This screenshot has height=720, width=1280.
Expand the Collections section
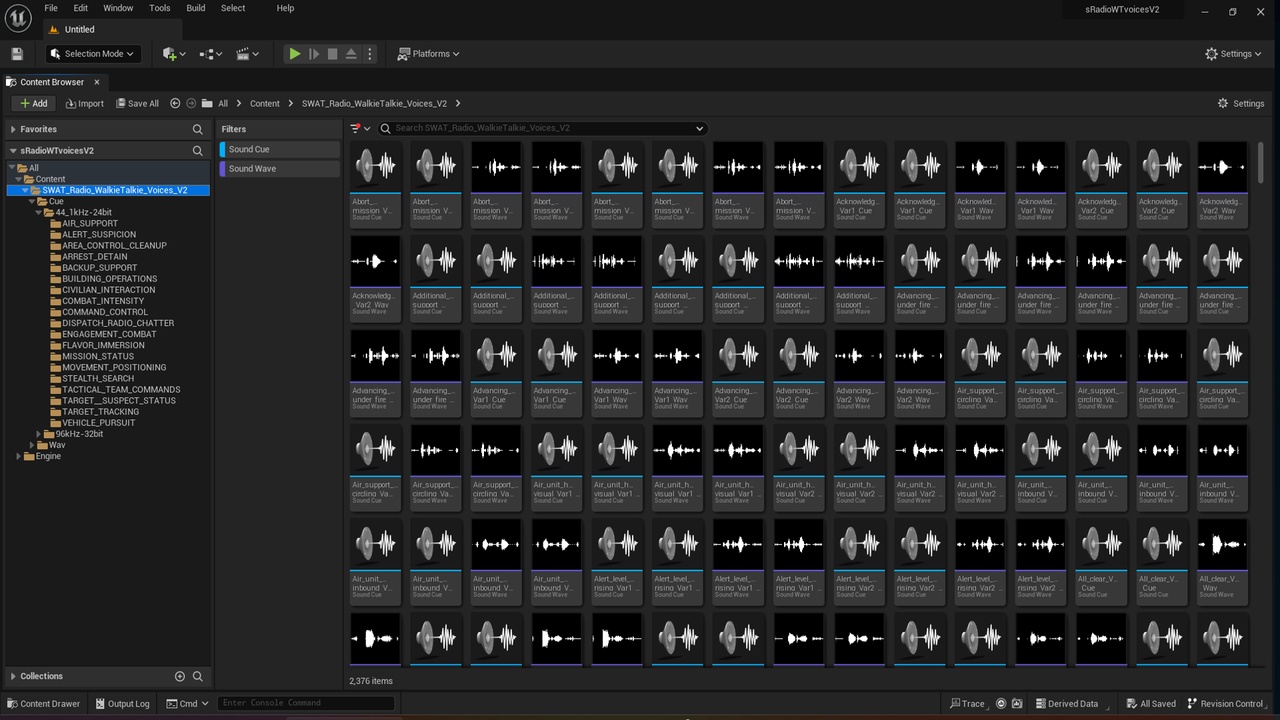[x=12, y=676]
